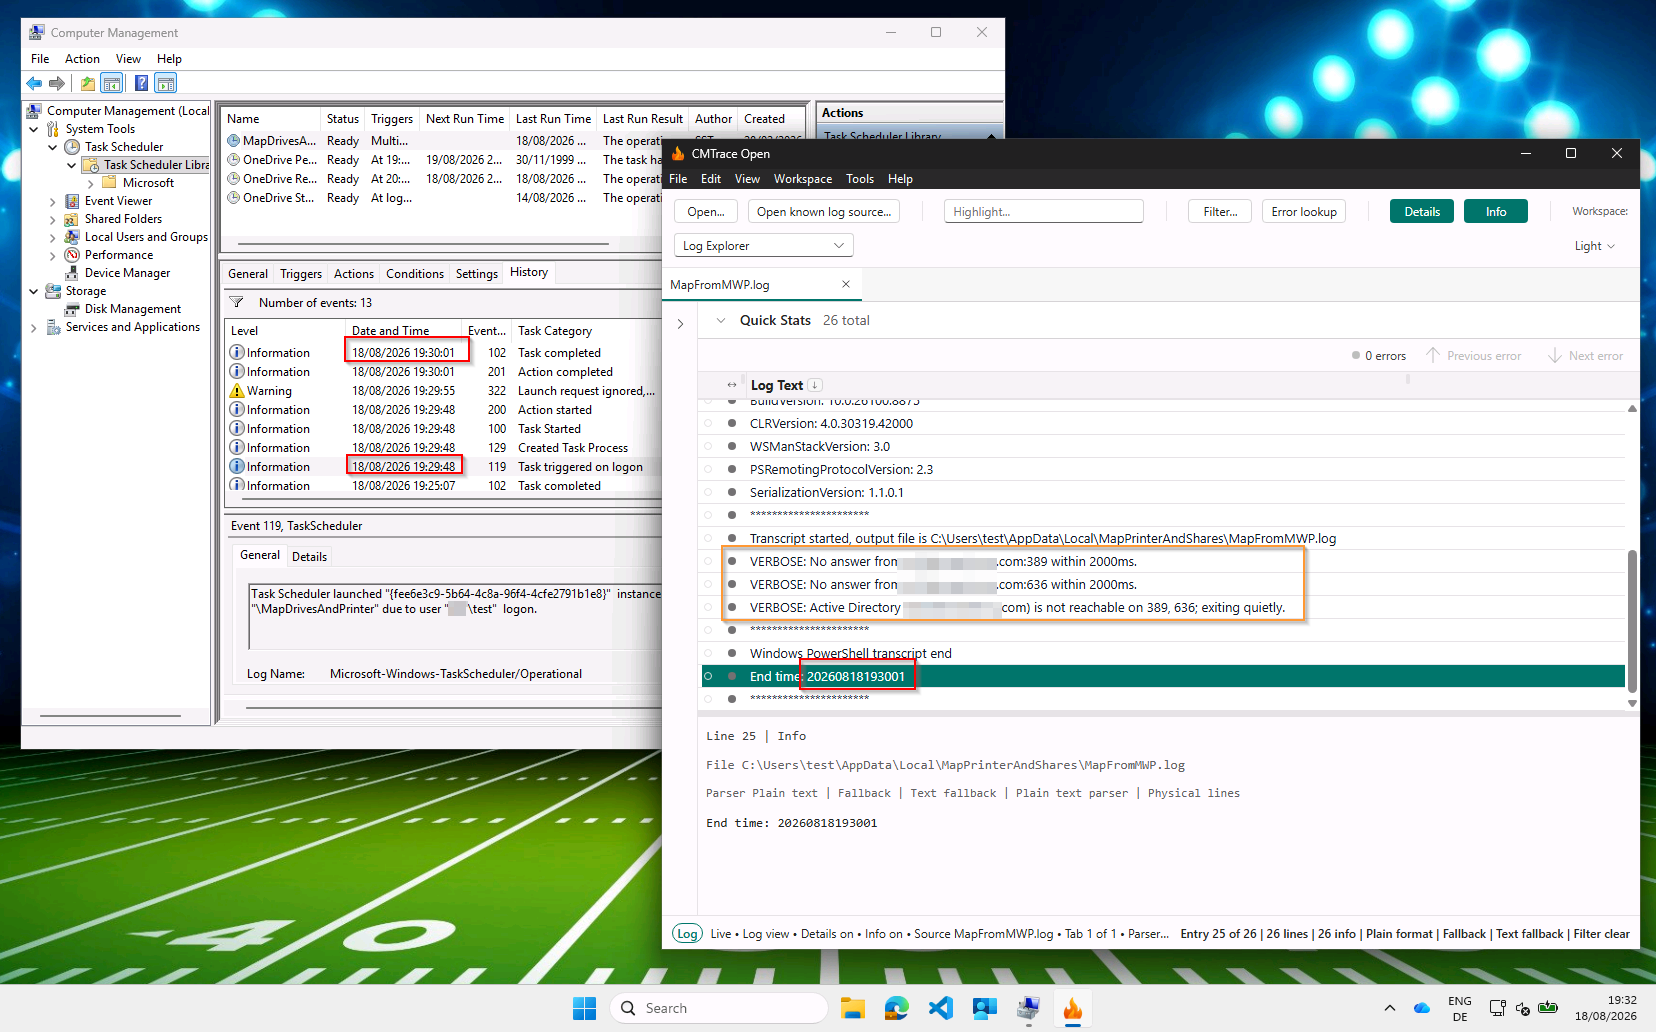Image resolution: width=1656 pixels, height=1032 pixels.
Task: Select the Performance node icon
Action: click(x=72, y=255)
